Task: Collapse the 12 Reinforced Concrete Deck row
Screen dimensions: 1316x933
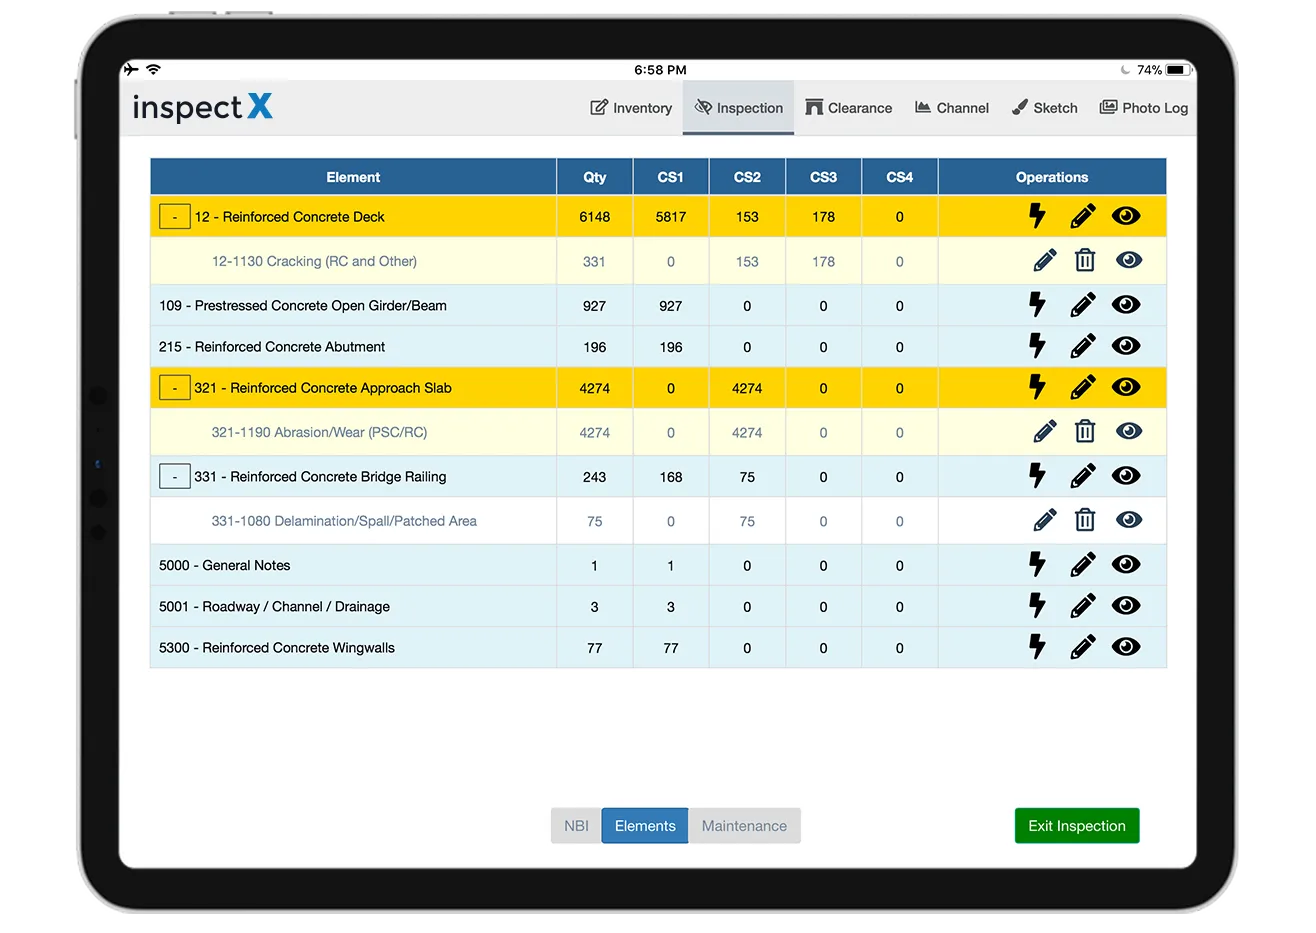Action: [174, 216]
